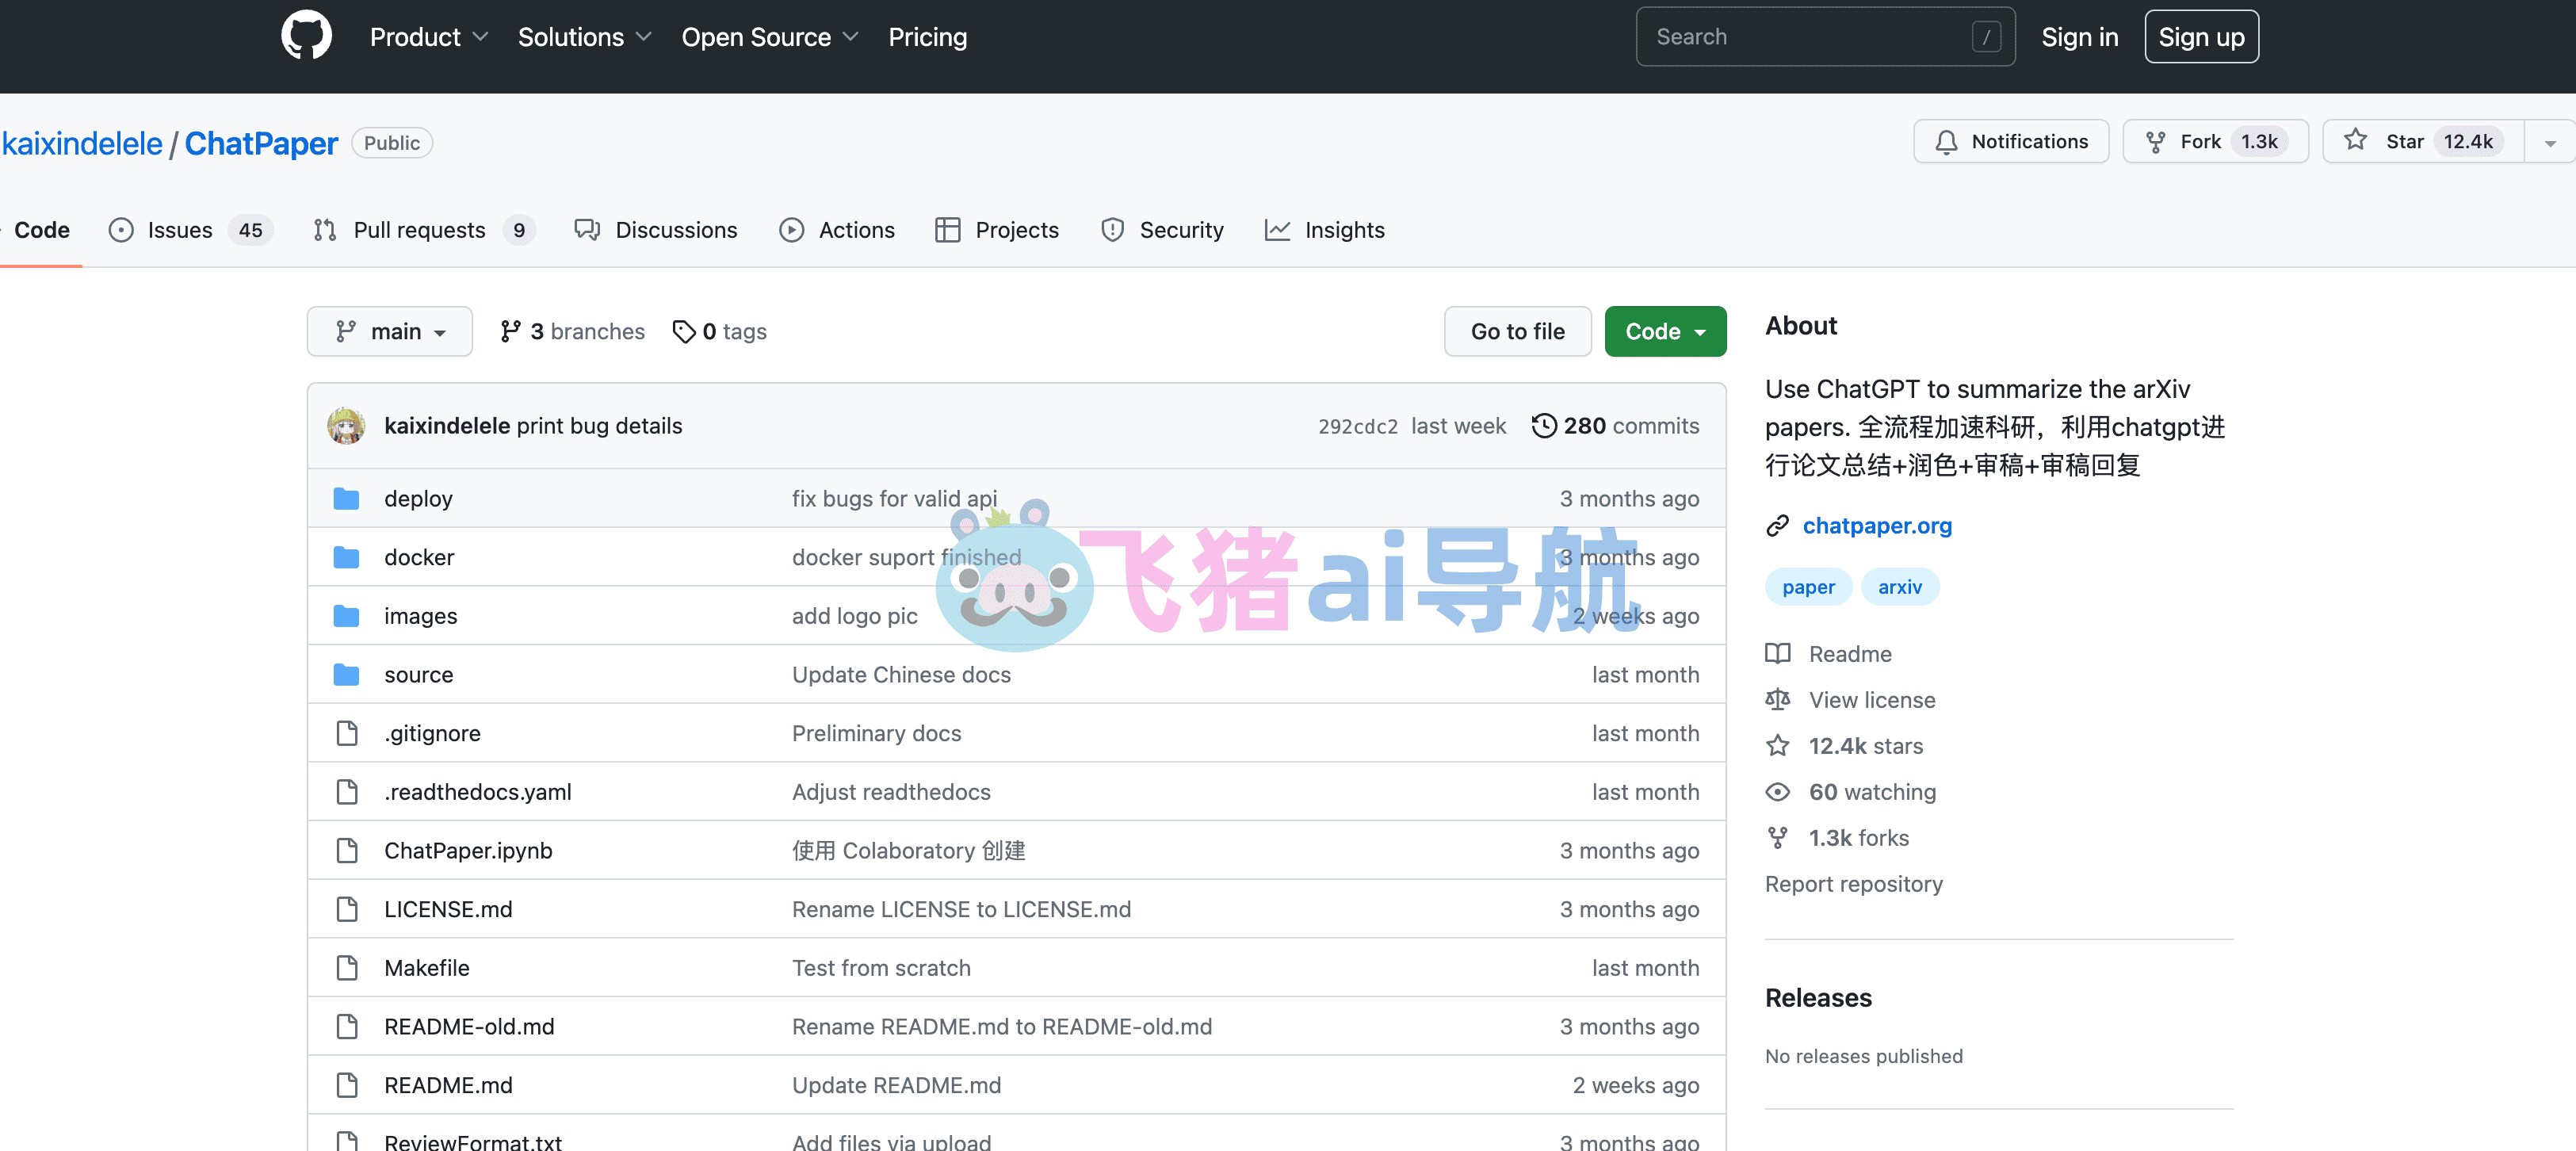Click the link icon beside chatpaper.org
Screen dimensions: 2576x1151
[1777, 526]
